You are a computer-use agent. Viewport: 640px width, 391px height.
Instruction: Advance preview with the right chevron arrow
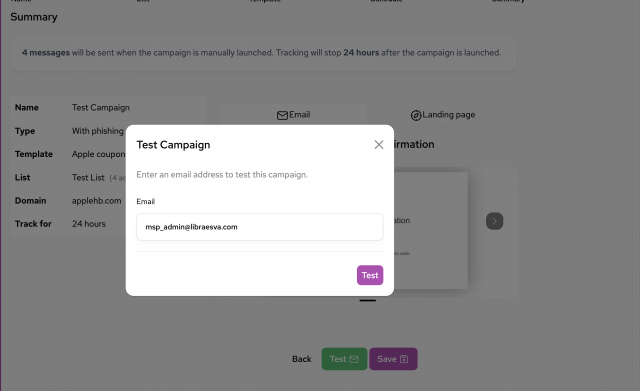494,221
